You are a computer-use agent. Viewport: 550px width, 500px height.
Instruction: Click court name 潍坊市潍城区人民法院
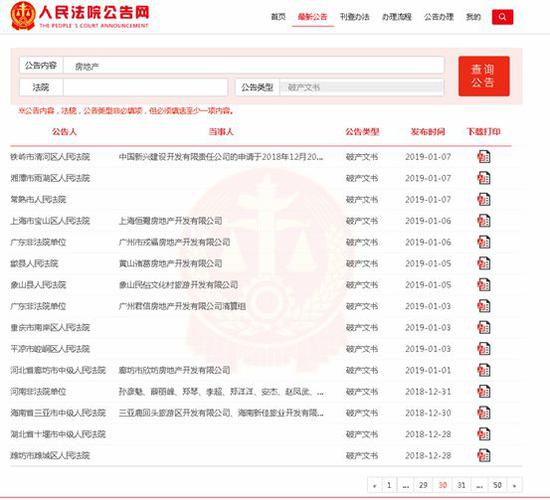tap(50, 456)
